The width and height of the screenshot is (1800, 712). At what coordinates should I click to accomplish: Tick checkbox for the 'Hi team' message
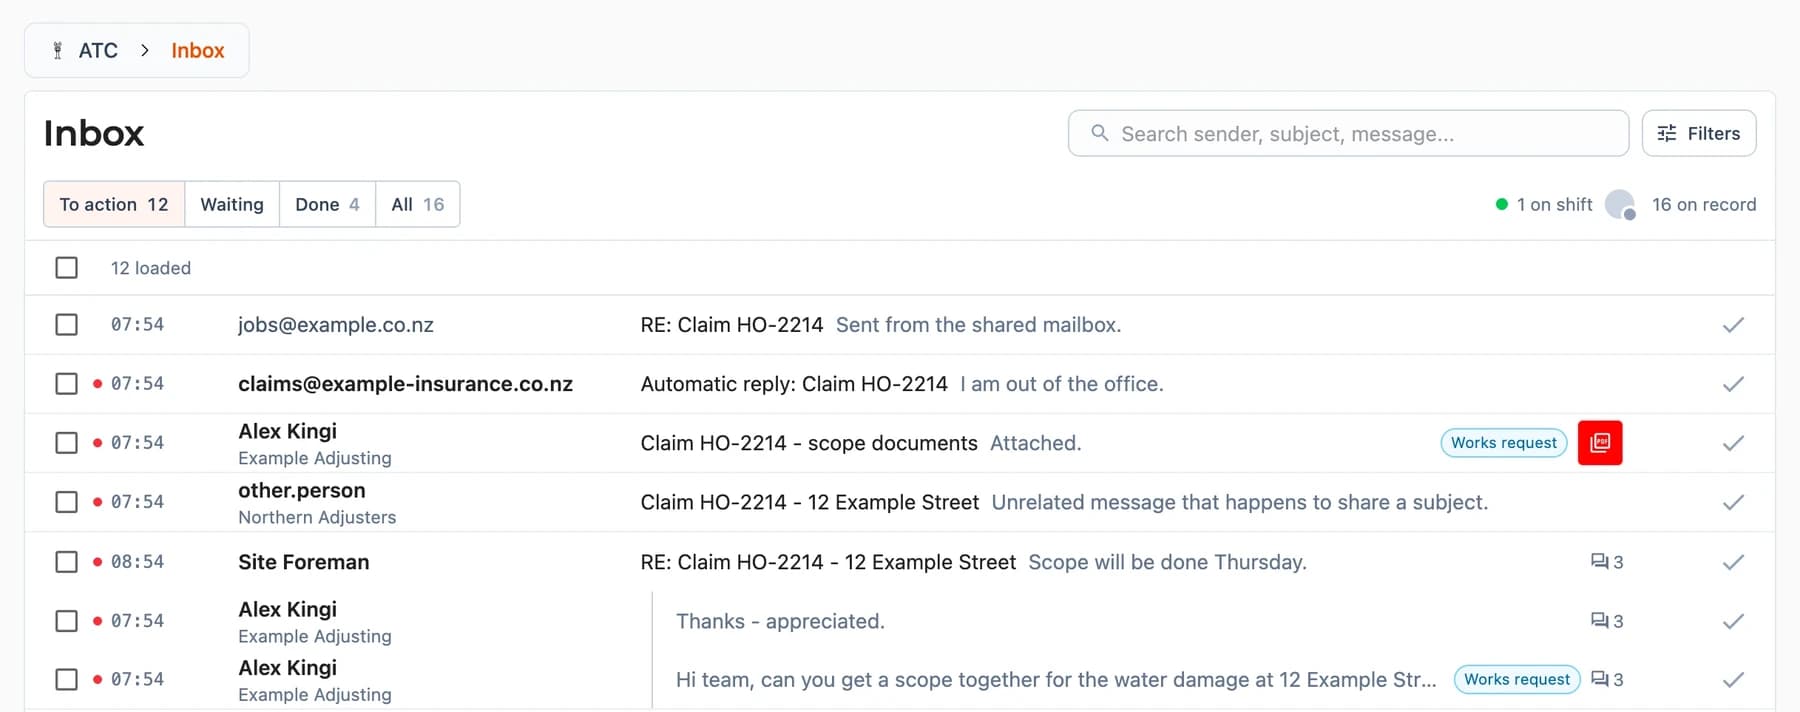click(x=67, y=680)
